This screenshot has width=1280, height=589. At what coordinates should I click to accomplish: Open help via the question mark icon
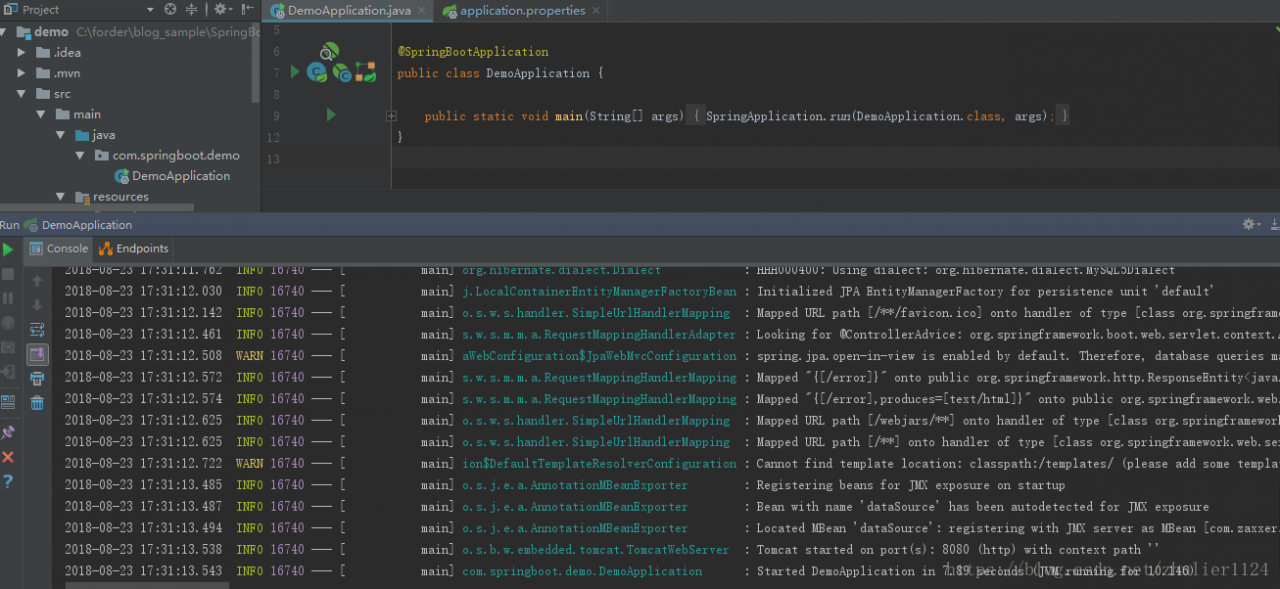tap(8, 482)
